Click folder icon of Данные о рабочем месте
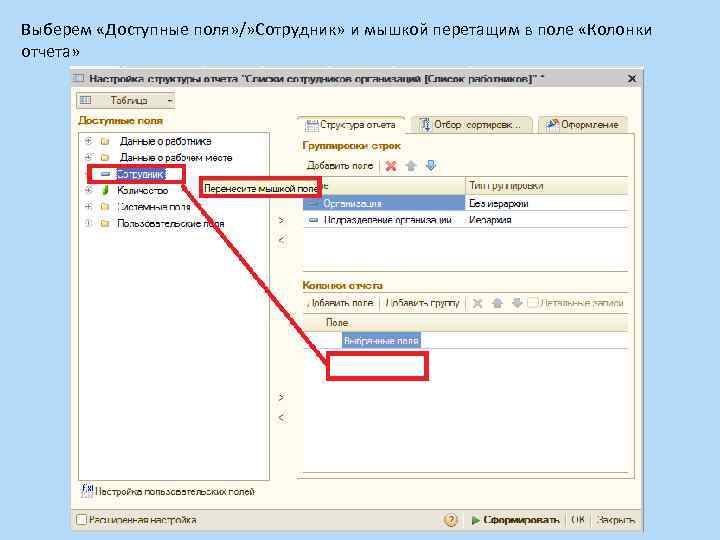 coord(105,158)
